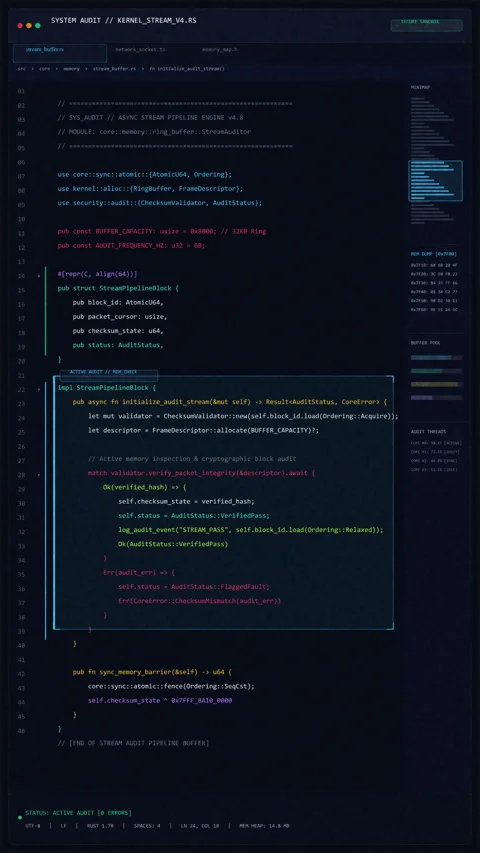Select the CORE #0 audit thread row
The image size is (480, 853).
click(x=436, y=443)
